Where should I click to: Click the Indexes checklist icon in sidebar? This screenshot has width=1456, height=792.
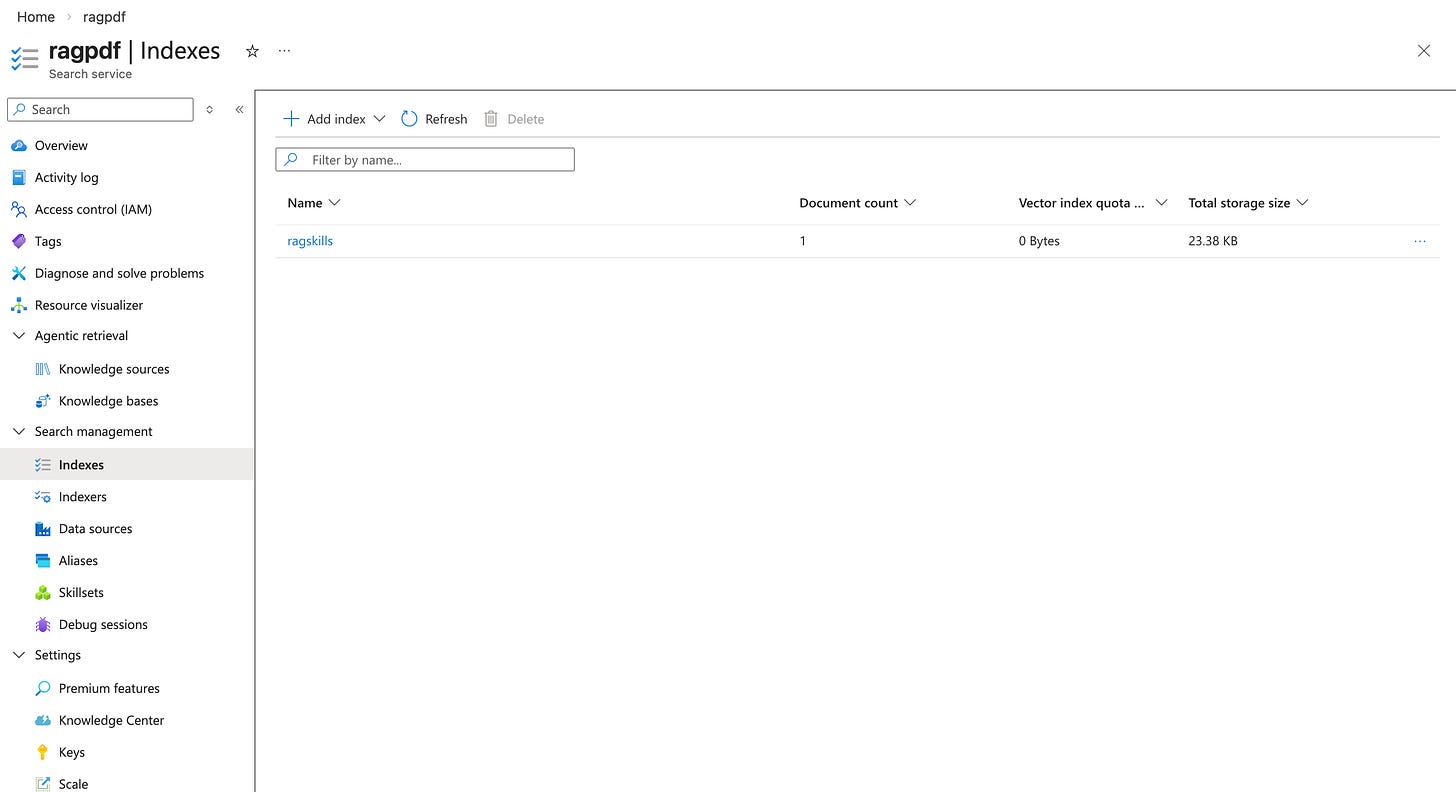click(x=42, y=465)
